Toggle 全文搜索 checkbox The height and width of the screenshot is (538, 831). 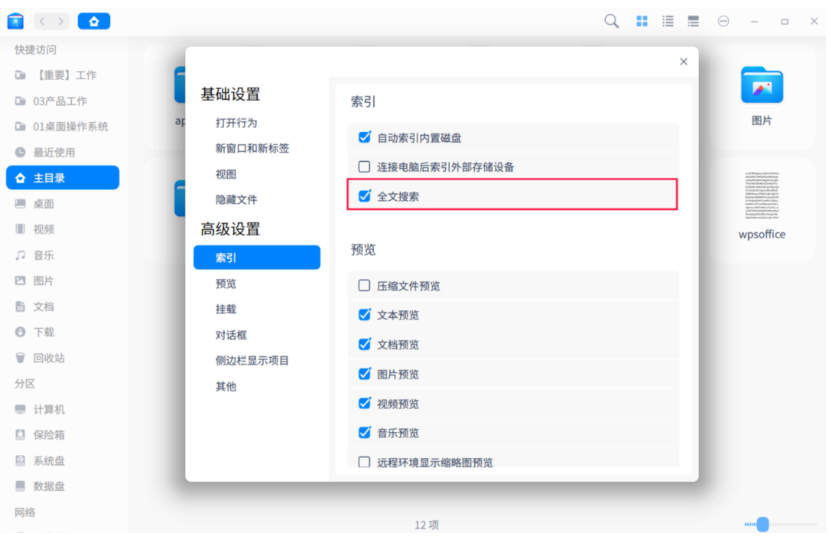364,196
